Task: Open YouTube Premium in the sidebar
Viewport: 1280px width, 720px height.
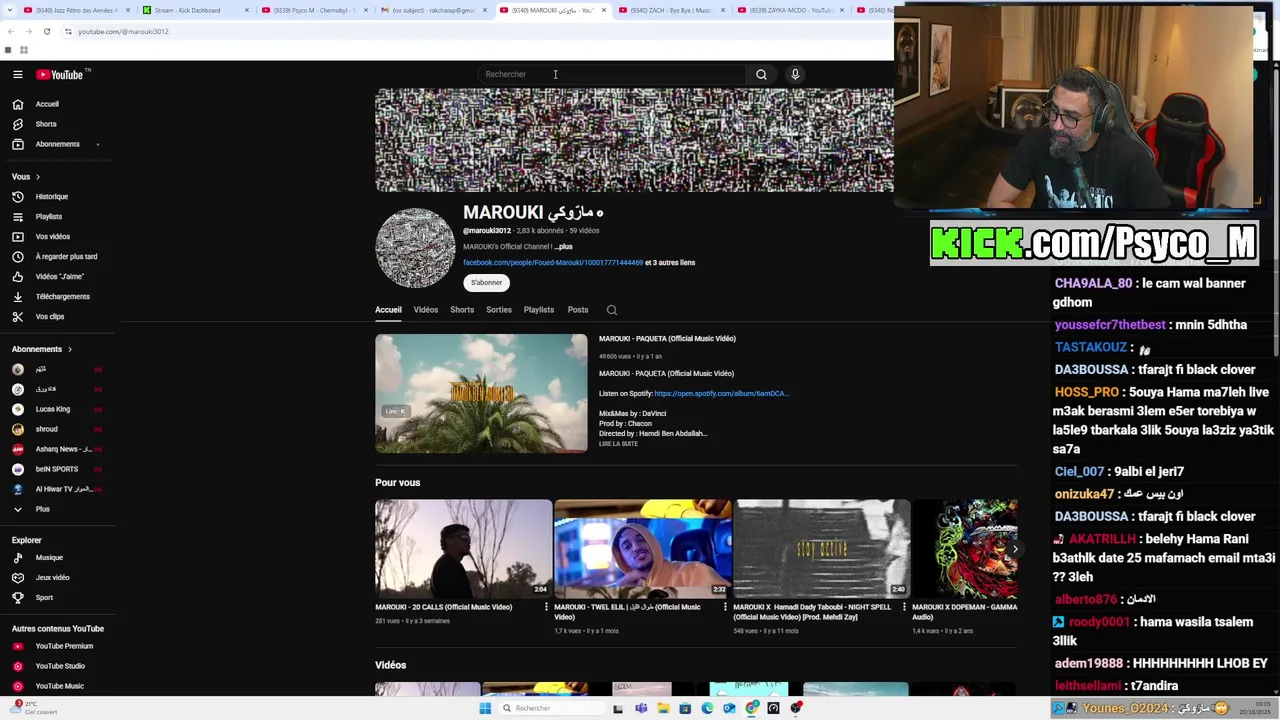Action: click(x=64, y=646)
